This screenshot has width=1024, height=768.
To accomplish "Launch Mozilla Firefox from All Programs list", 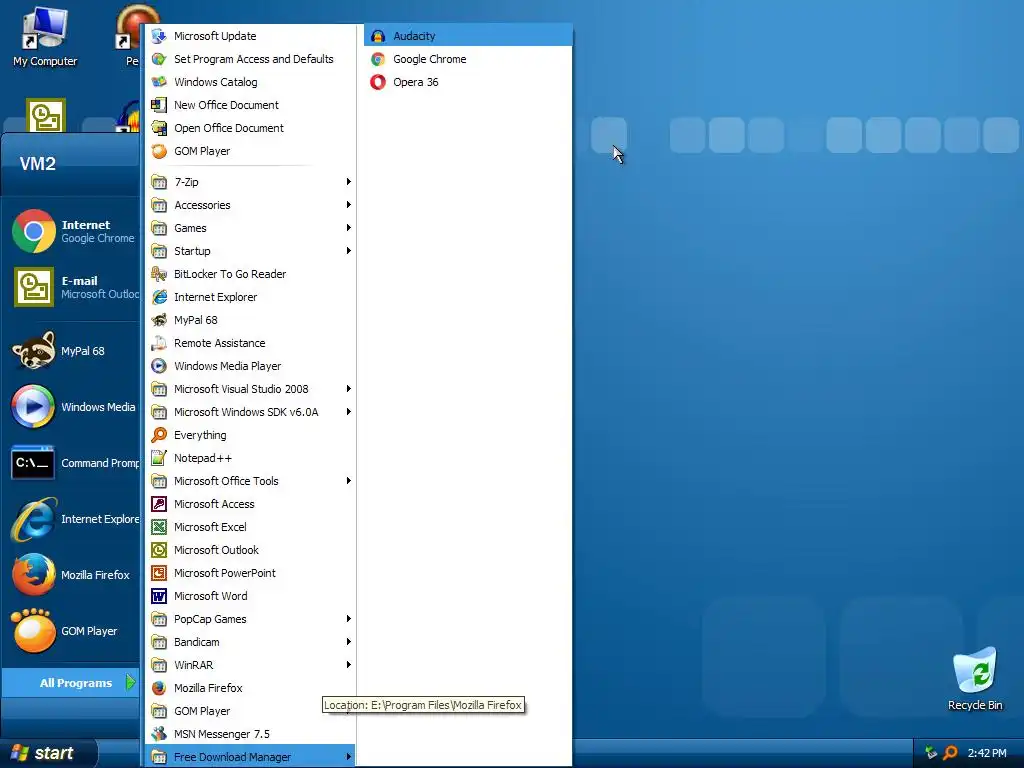I will 251,688.
